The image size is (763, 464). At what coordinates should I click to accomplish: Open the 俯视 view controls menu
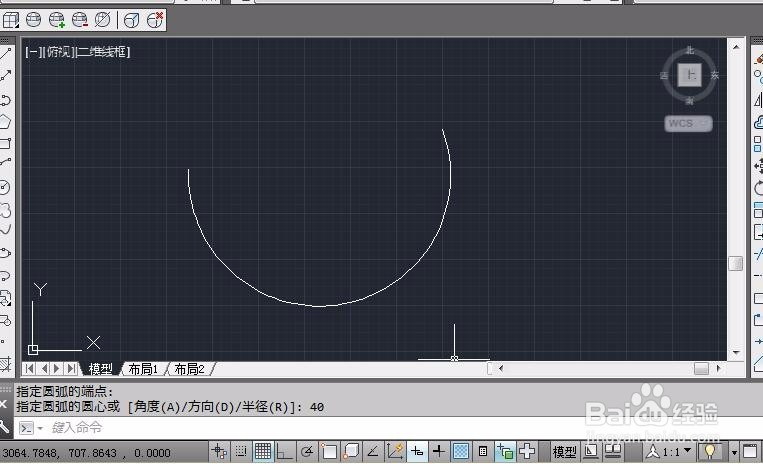(58, 52)
